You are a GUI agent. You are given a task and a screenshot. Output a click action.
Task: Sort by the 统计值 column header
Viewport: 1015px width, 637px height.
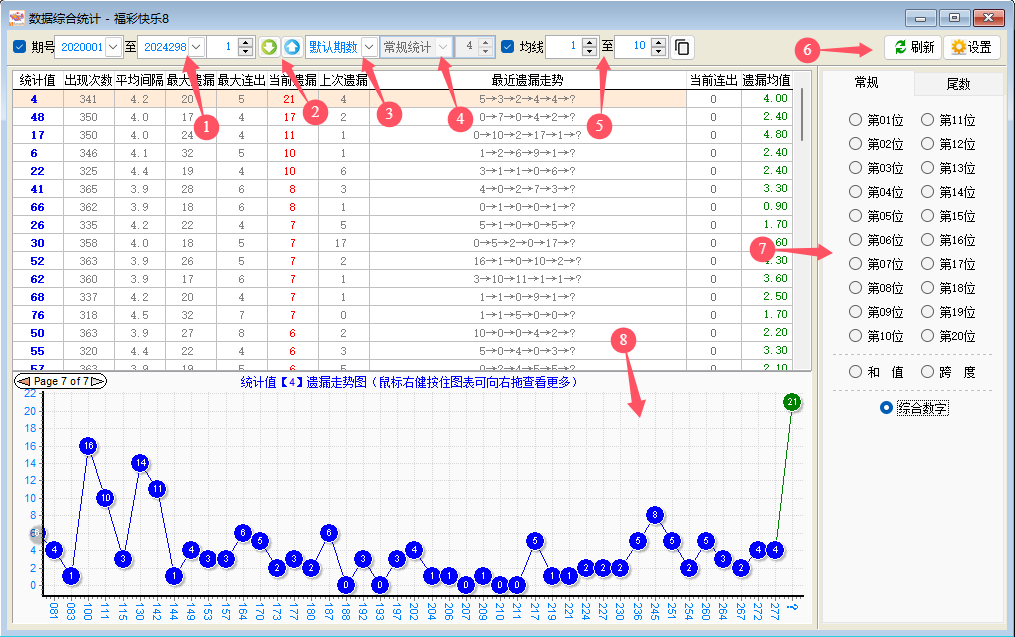38,80
